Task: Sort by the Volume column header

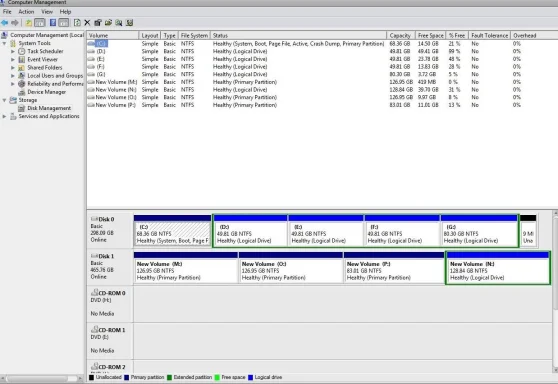Action: (x=113, y=36)
